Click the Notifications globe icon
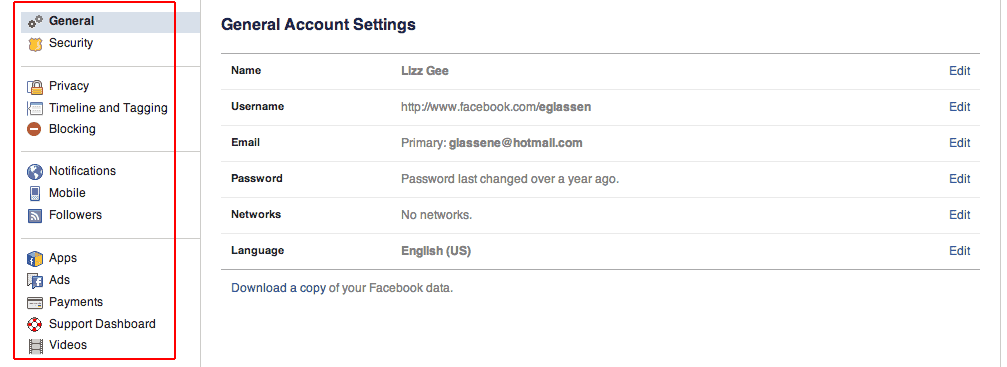The height and width of the screenshot is (367, 1007). coord(35,172)
